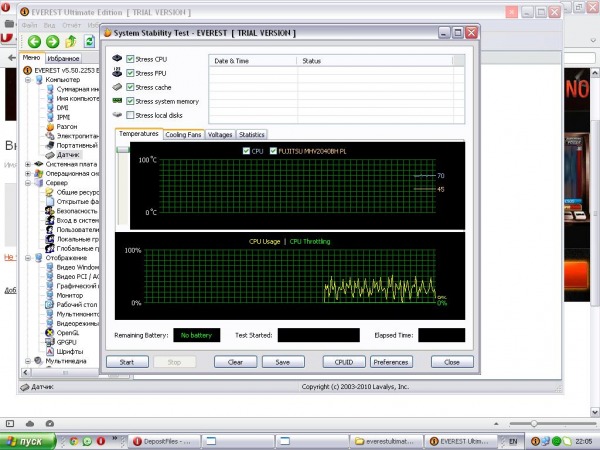600x450 pixels.
Task: Collapse the Мультимедиа tree node
Action: coord(28,361)
